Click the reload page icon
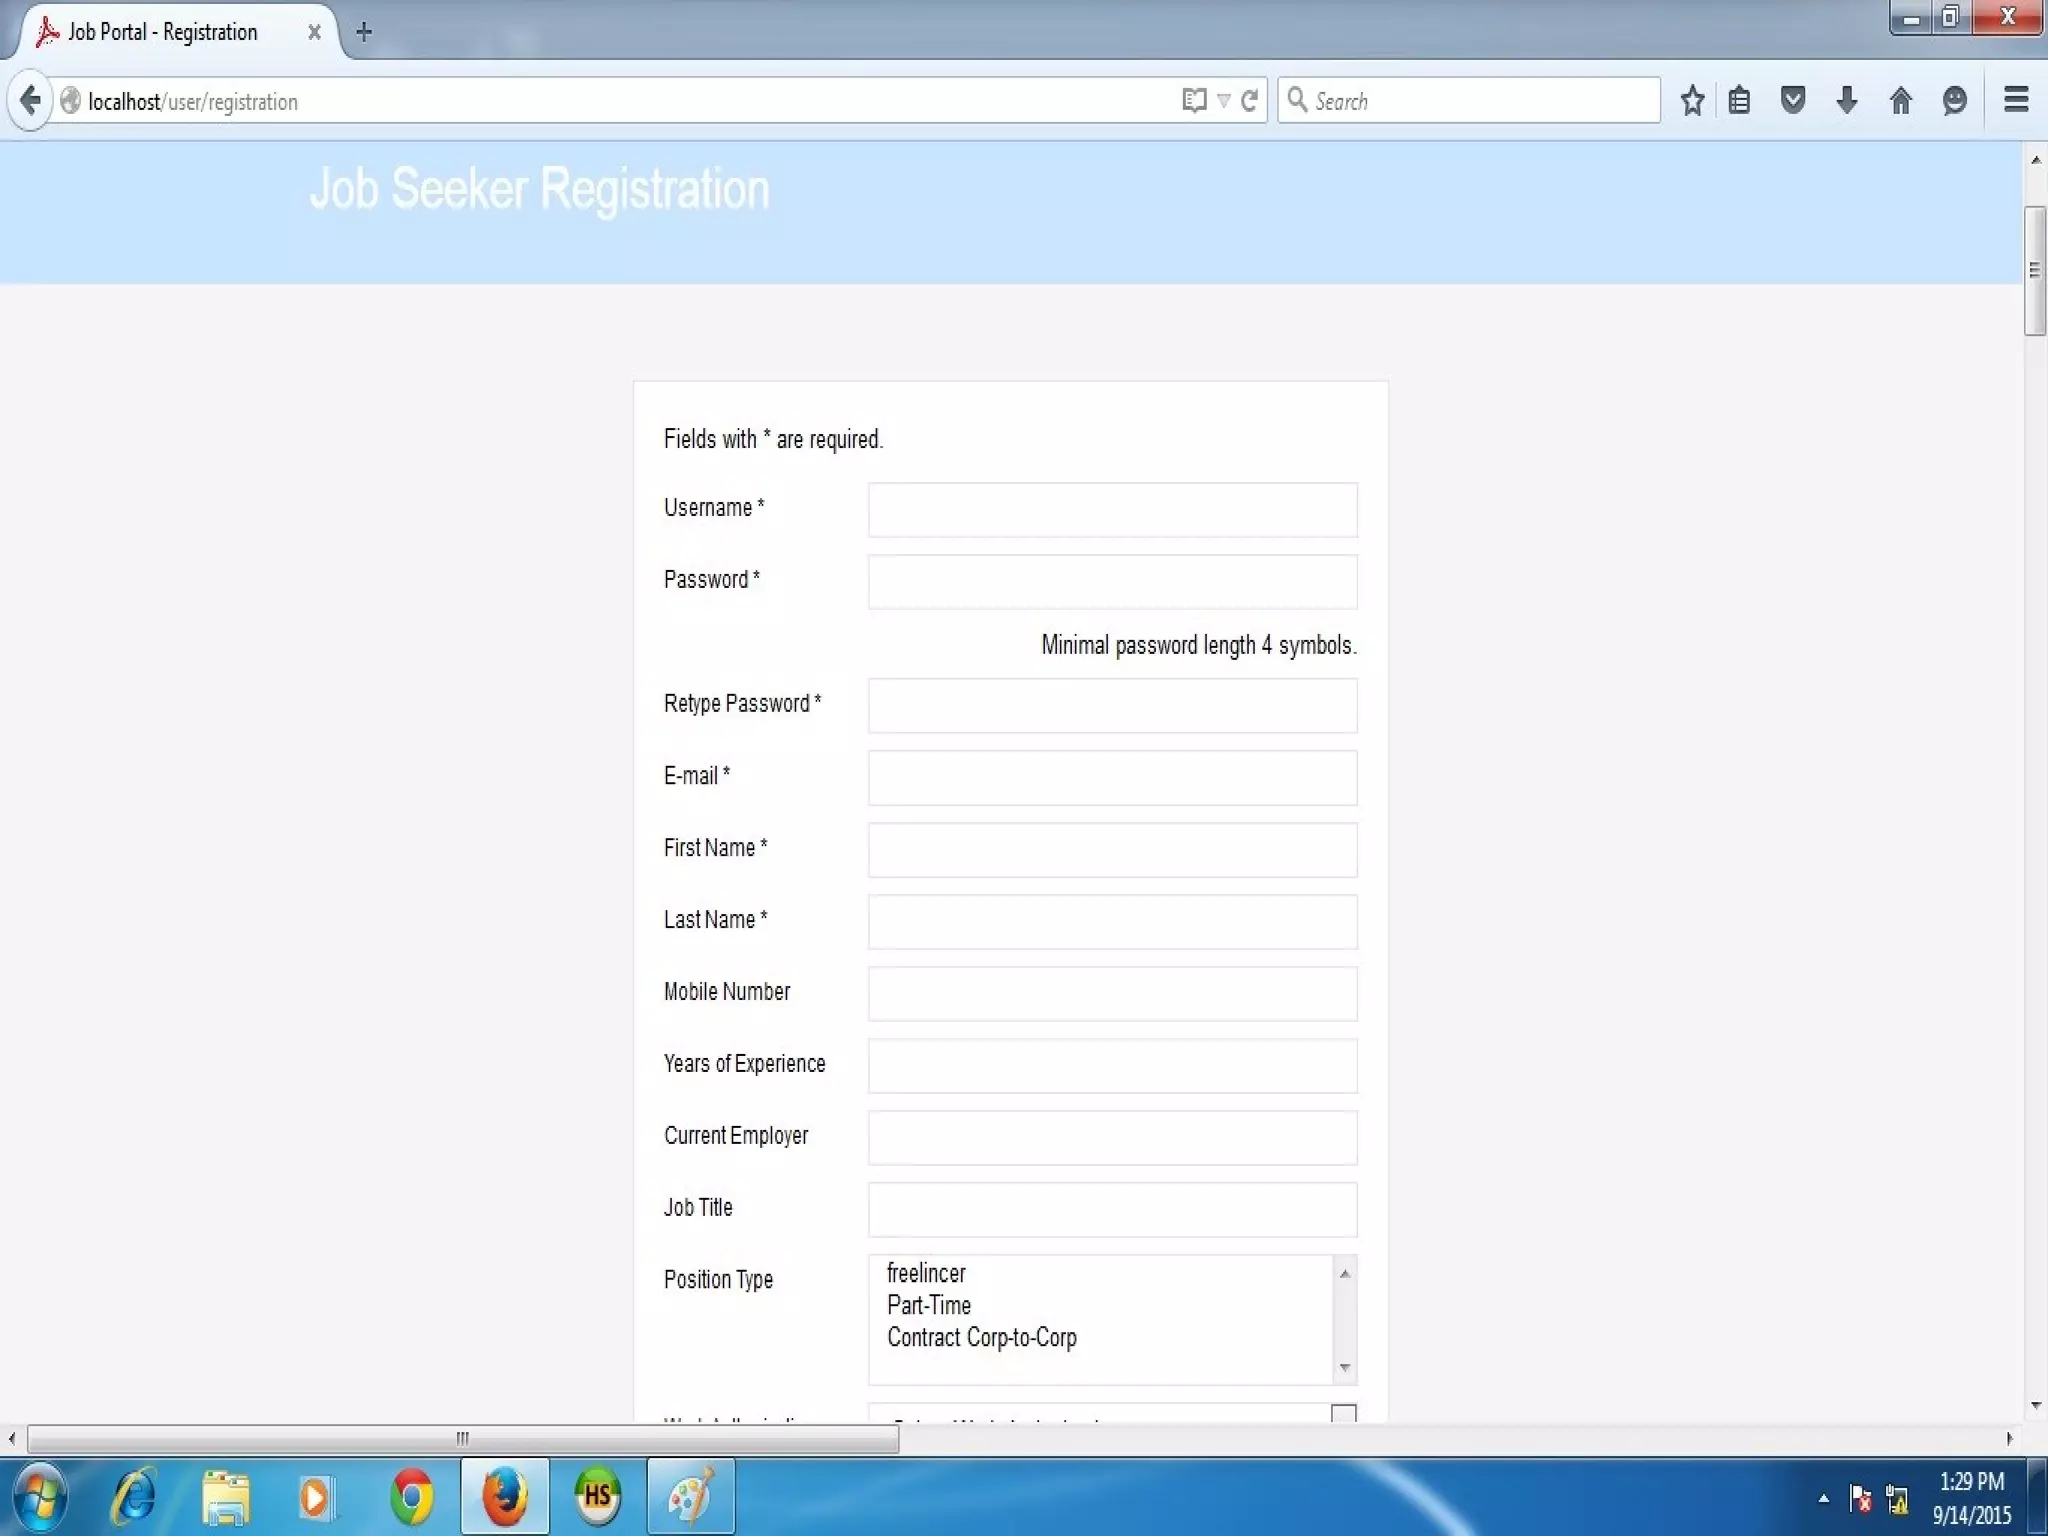2048x1536 pixels. (x=1249, y=101)
